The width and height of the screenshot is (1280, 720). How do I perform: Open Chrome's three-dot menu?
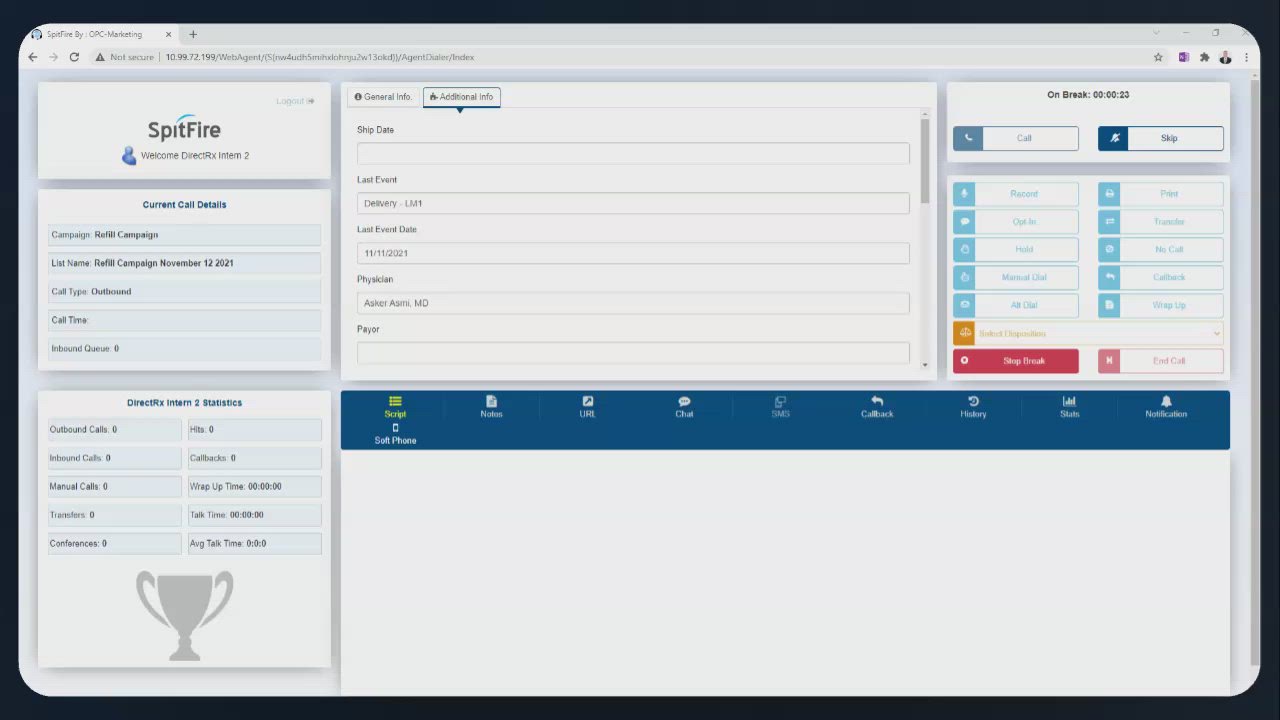click(1246, 57)
